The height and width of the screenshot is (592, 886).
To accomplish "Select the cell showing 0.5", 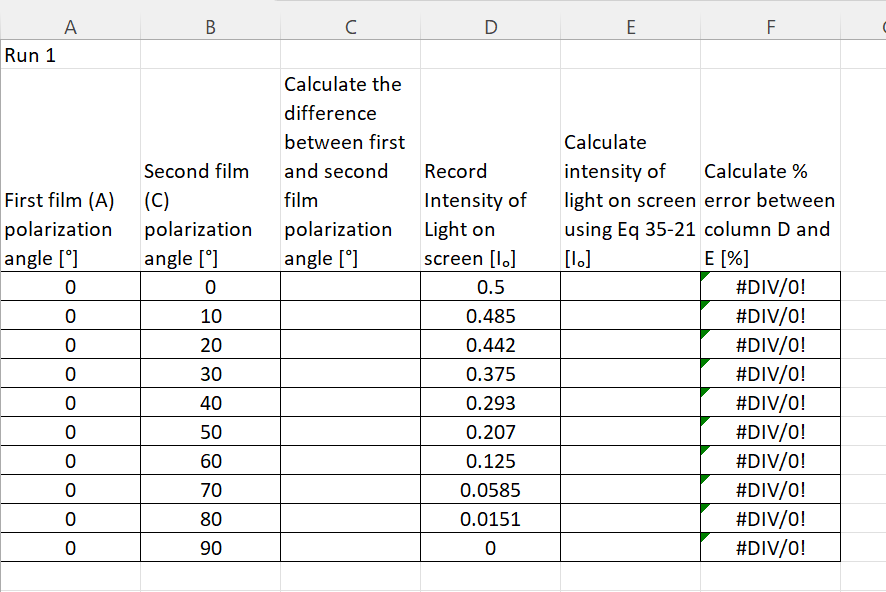I will 490,286.
